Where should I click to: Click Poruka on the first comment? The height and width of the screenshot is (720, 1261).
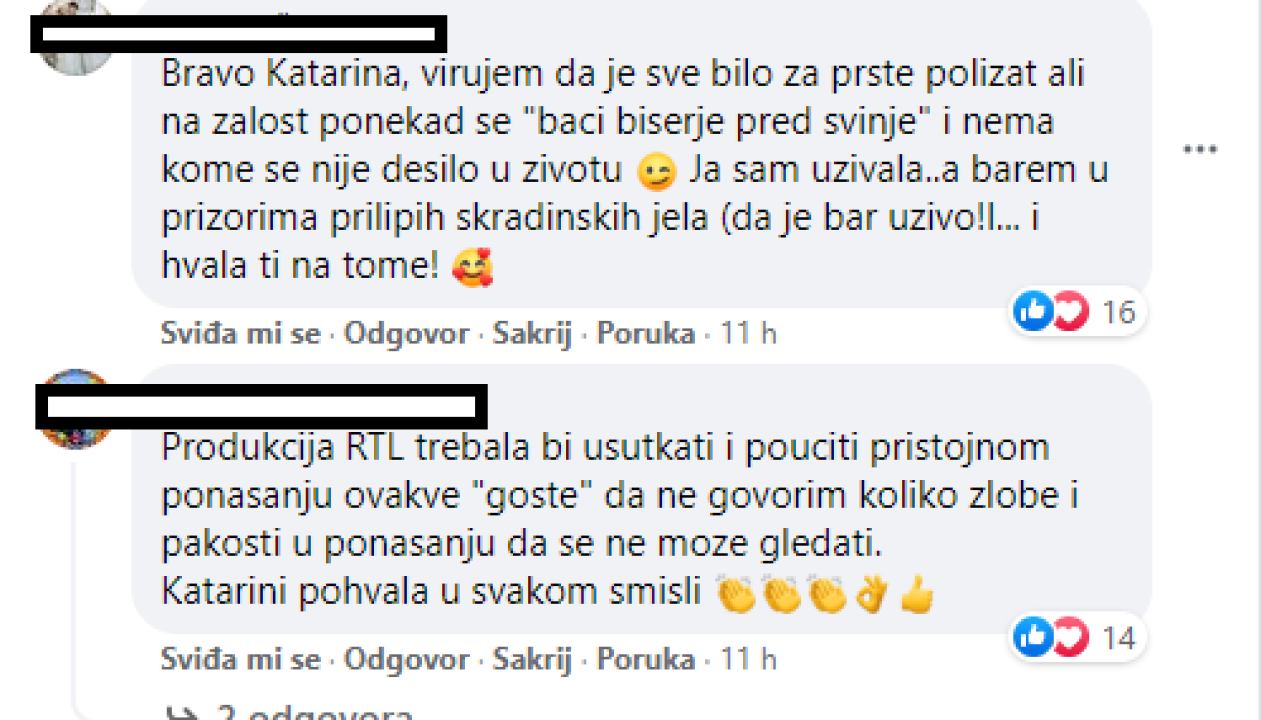[645, 333]
